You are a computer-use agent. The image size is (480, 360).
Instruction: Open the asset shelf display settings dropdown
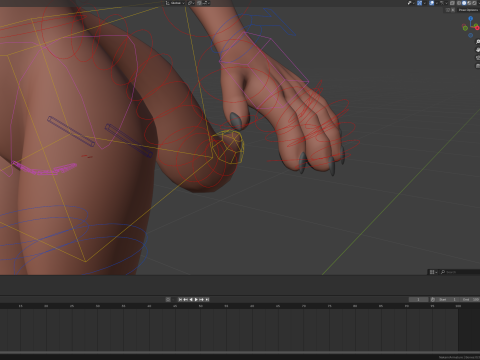(433, 272)
